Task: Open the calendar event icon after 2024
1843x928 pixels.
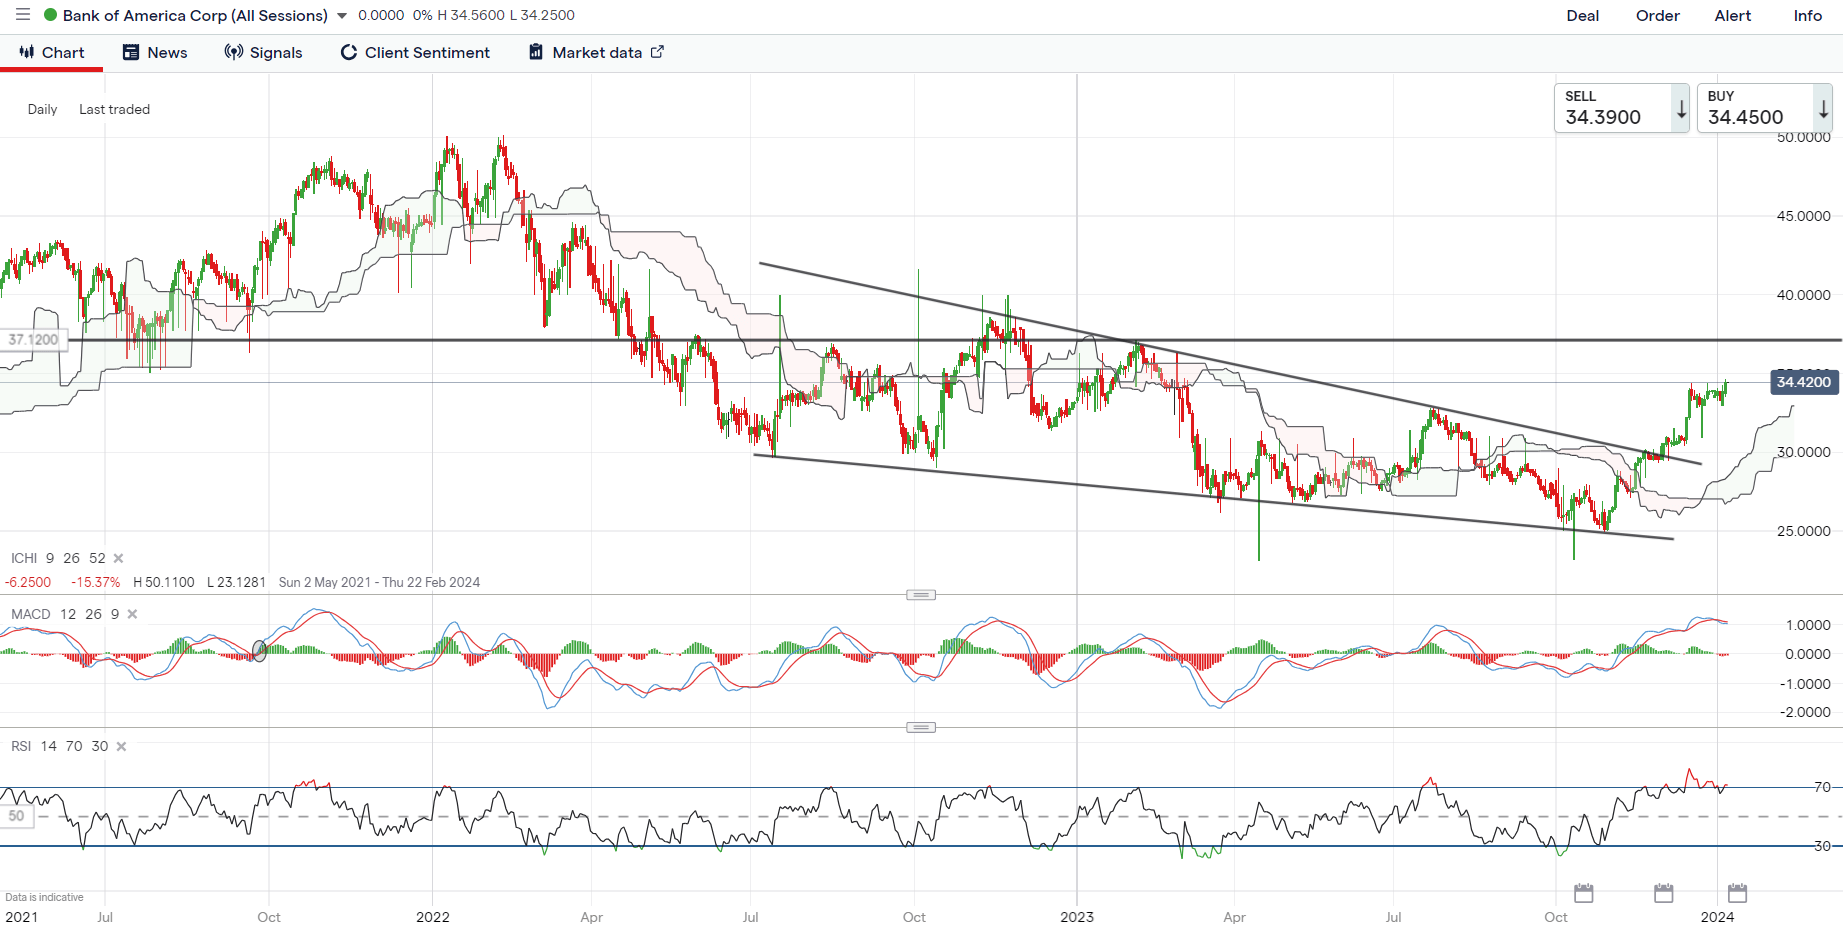Action: (1737, 893)
